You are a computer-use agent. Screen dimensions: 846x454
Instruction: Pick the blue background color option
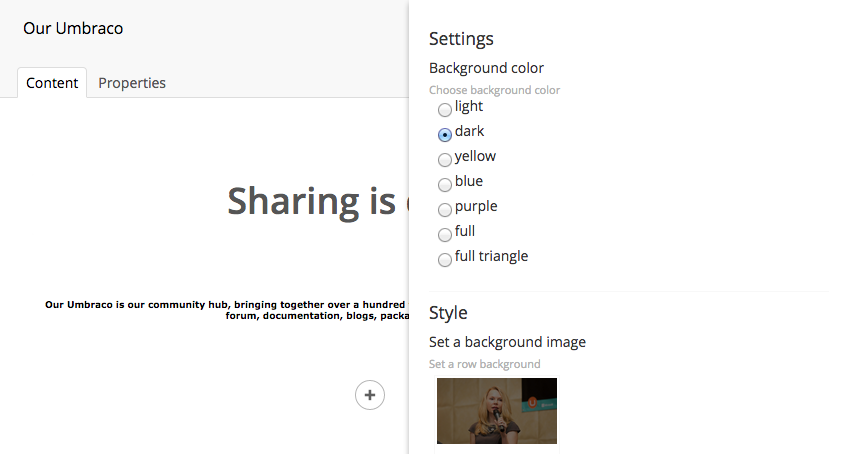tap(445, 185)
